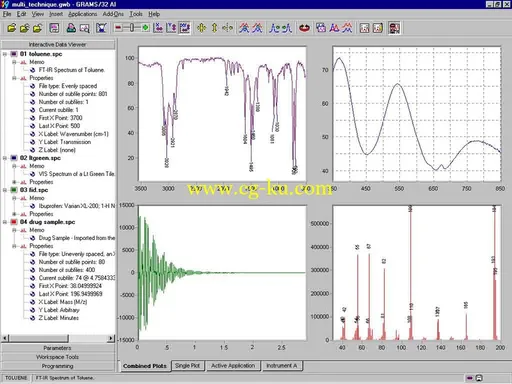Click the X-axis scaling toolbar icon

[158, 28]
